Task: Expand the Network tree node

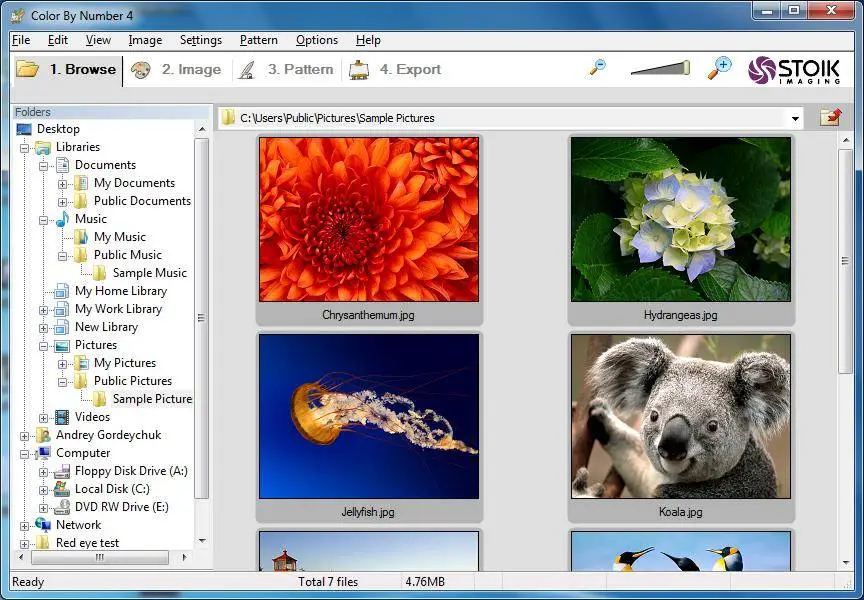Action: pyautogui.click(x=24, y=526)
